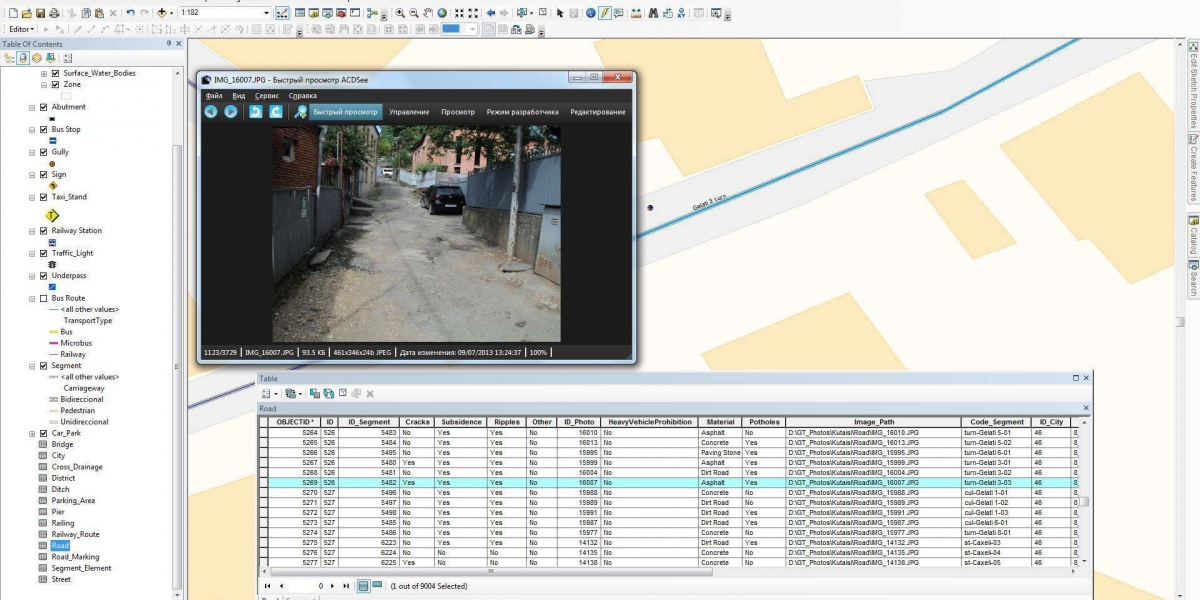This screenshot has height=600, width=1200.
Task: Open the Editor dropdown menu
Action: point(22,29)
